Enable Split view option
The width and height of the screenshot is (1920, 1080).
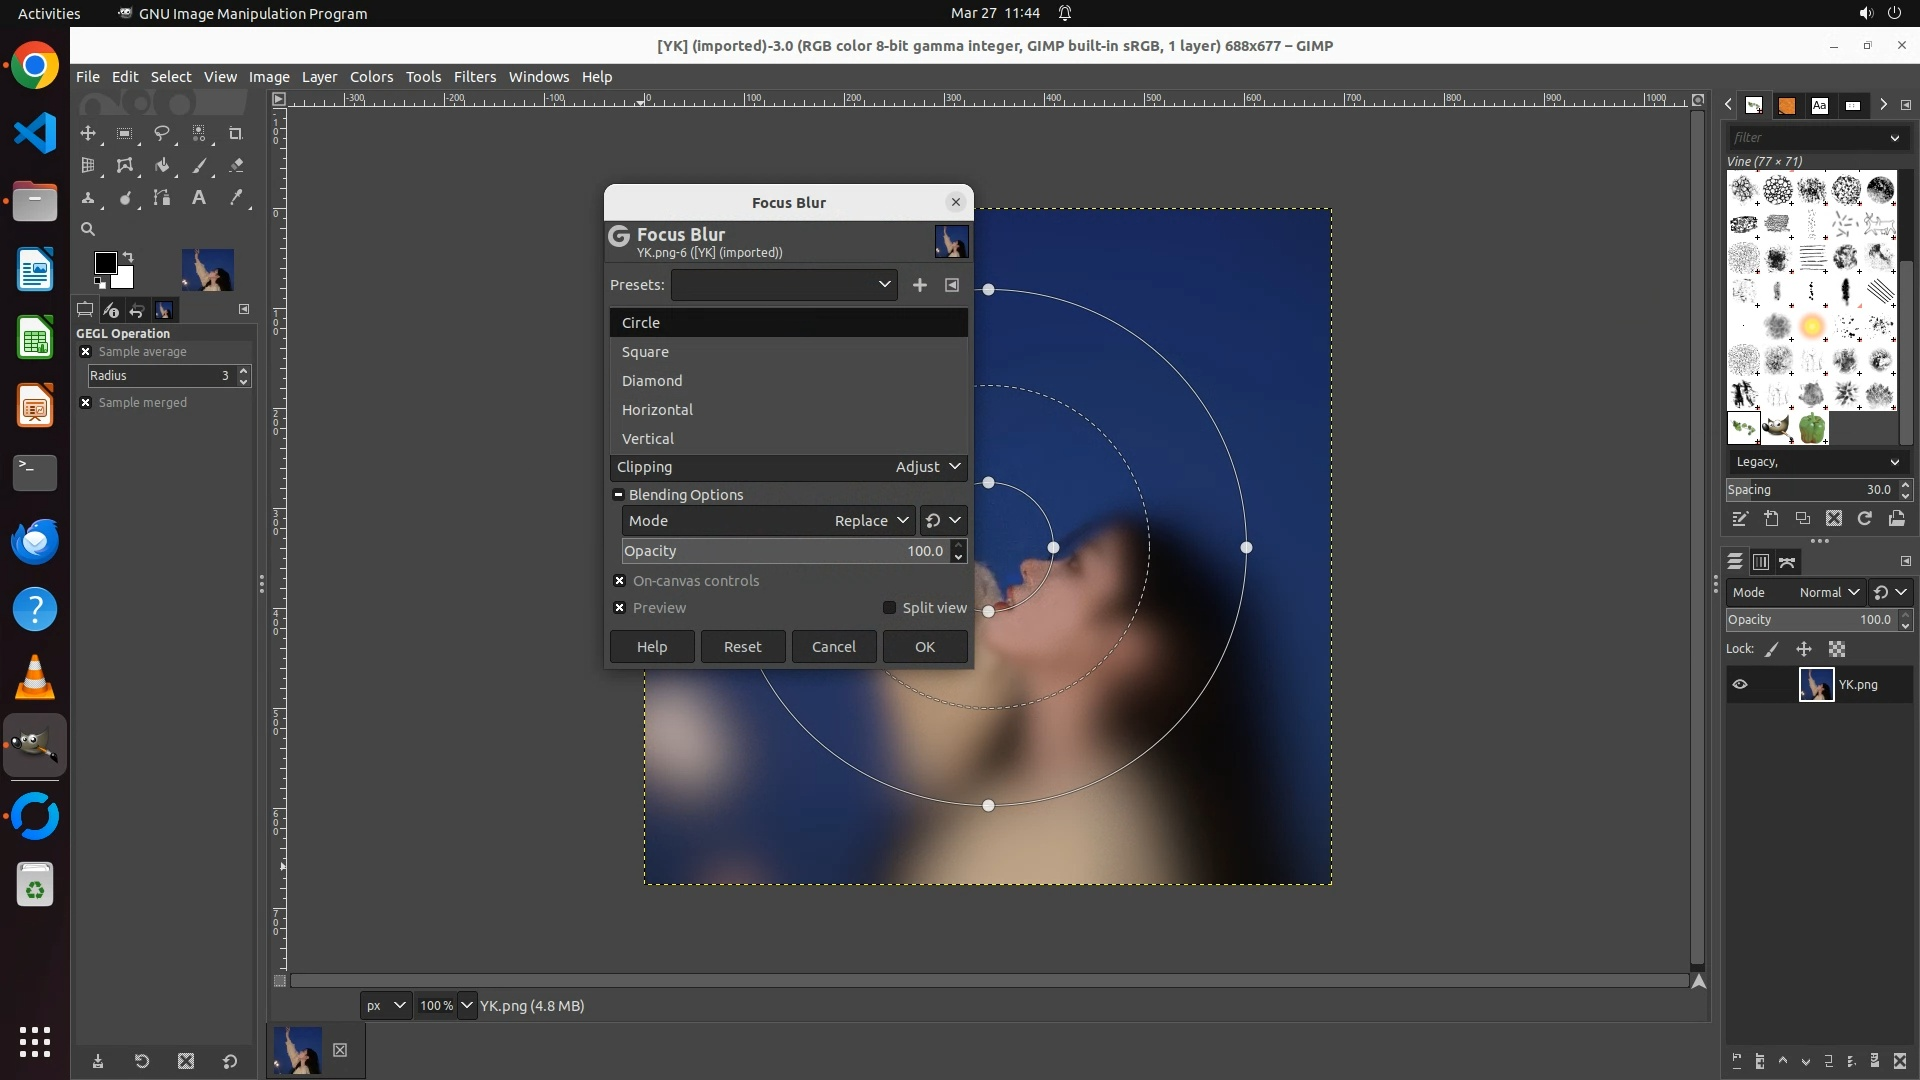pyautogui.click(x=889, y=608)
